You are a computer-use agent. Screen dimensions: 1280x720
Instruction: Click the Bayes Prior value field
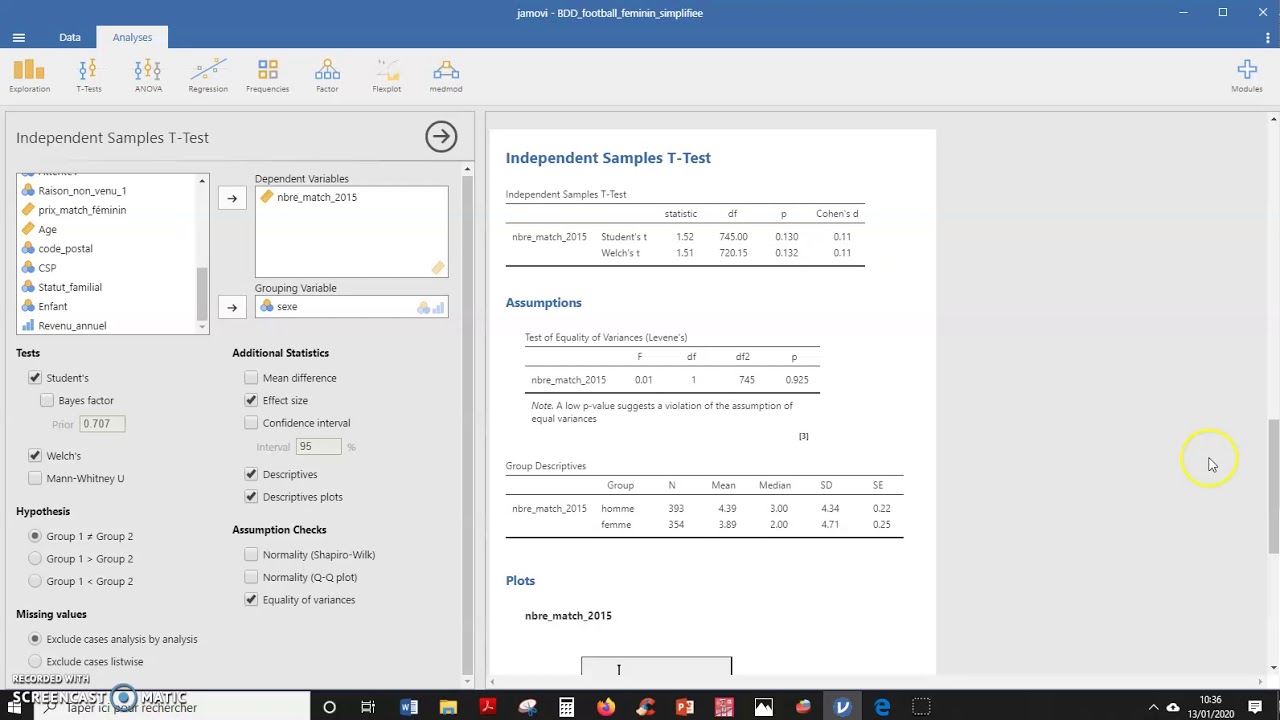click(x=102, y=424)
